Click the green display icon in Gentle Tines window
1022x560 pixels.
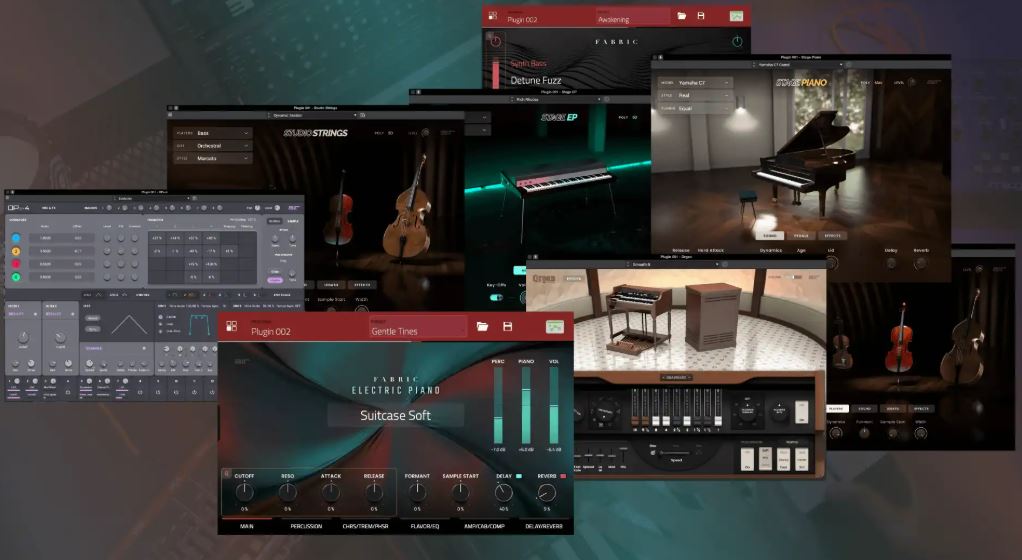(555, 327)
